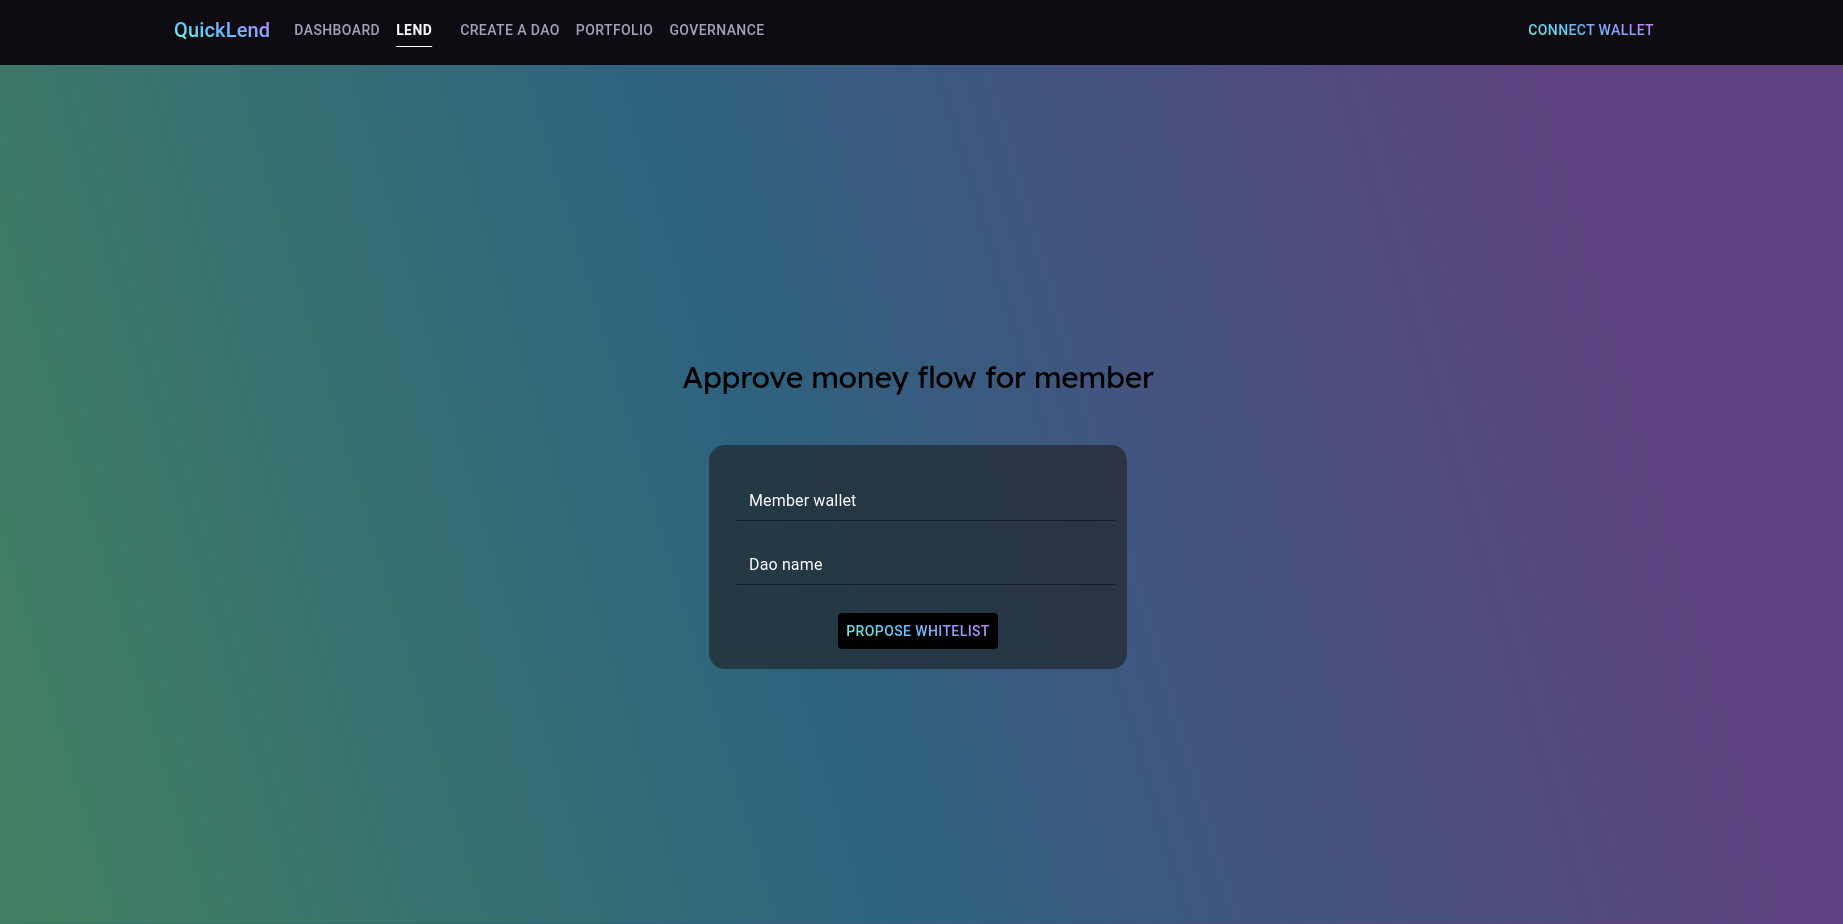The image size is (1843, 924).
Task: Click the Propose Whitelist button
Action: click(x=918, y=631)
